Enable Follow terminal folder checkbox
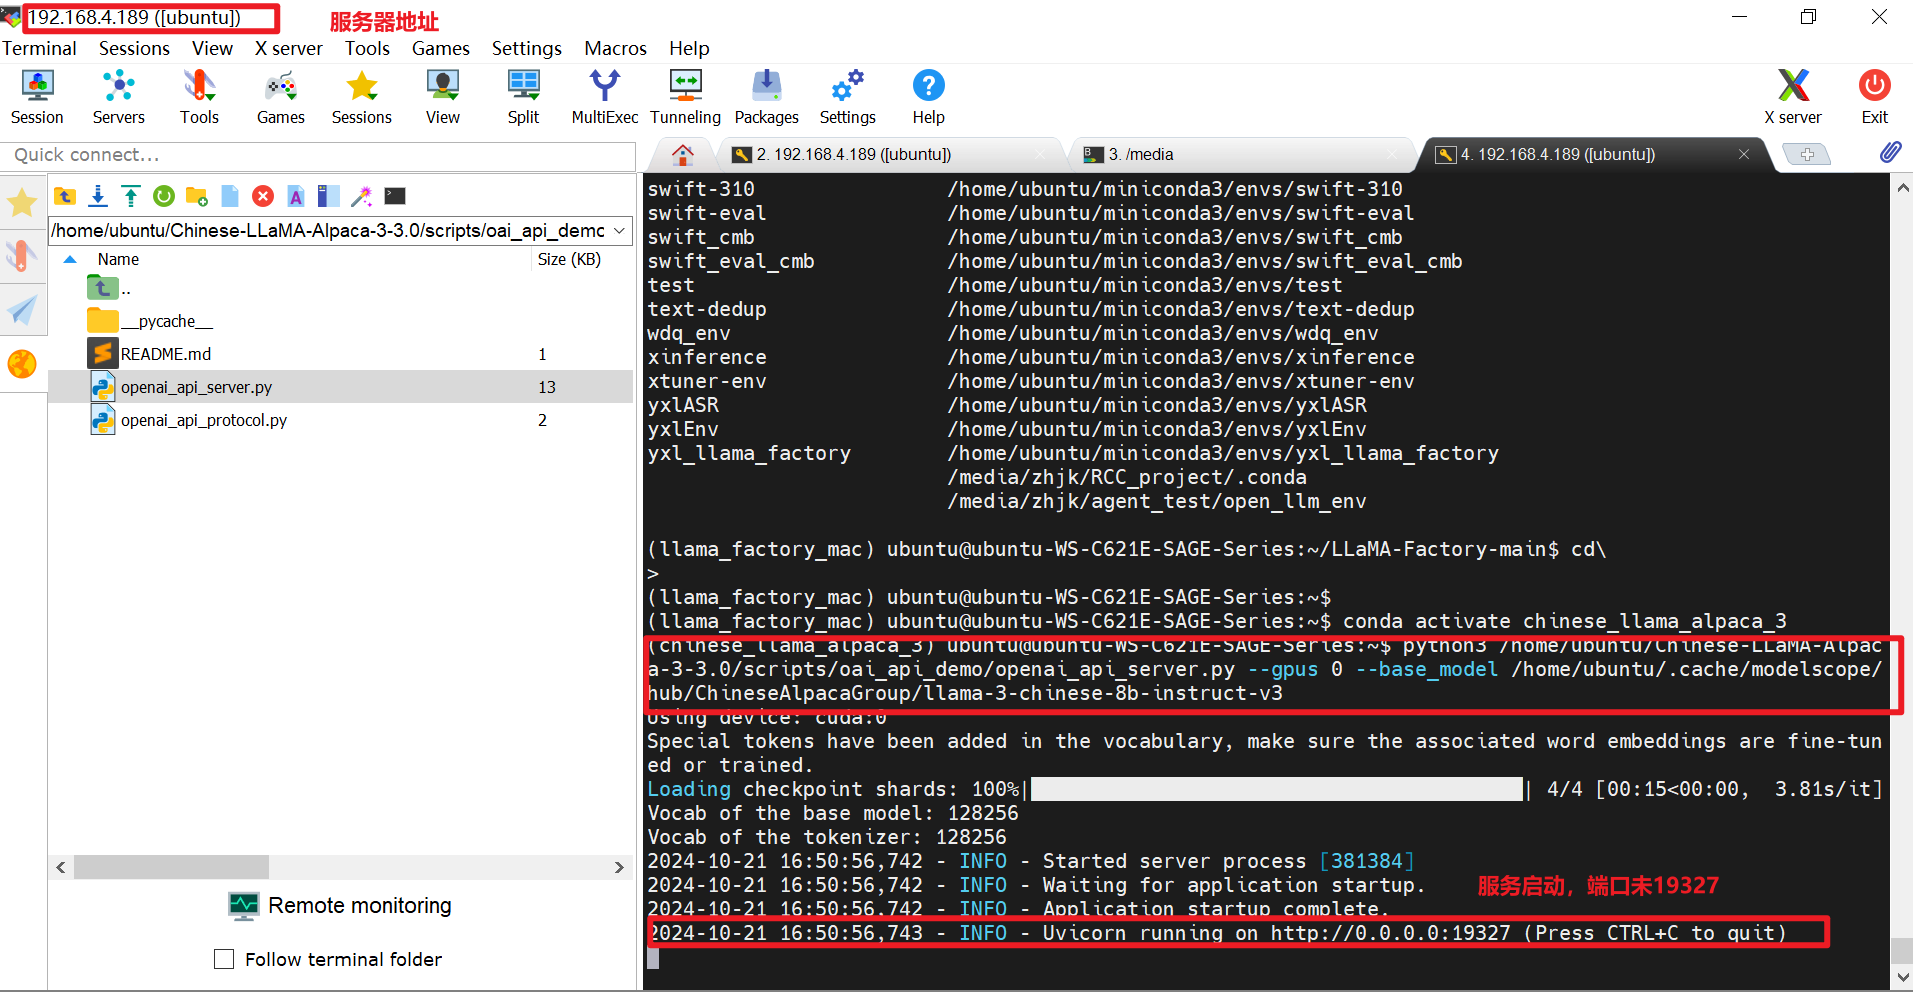 coord(225,959)
